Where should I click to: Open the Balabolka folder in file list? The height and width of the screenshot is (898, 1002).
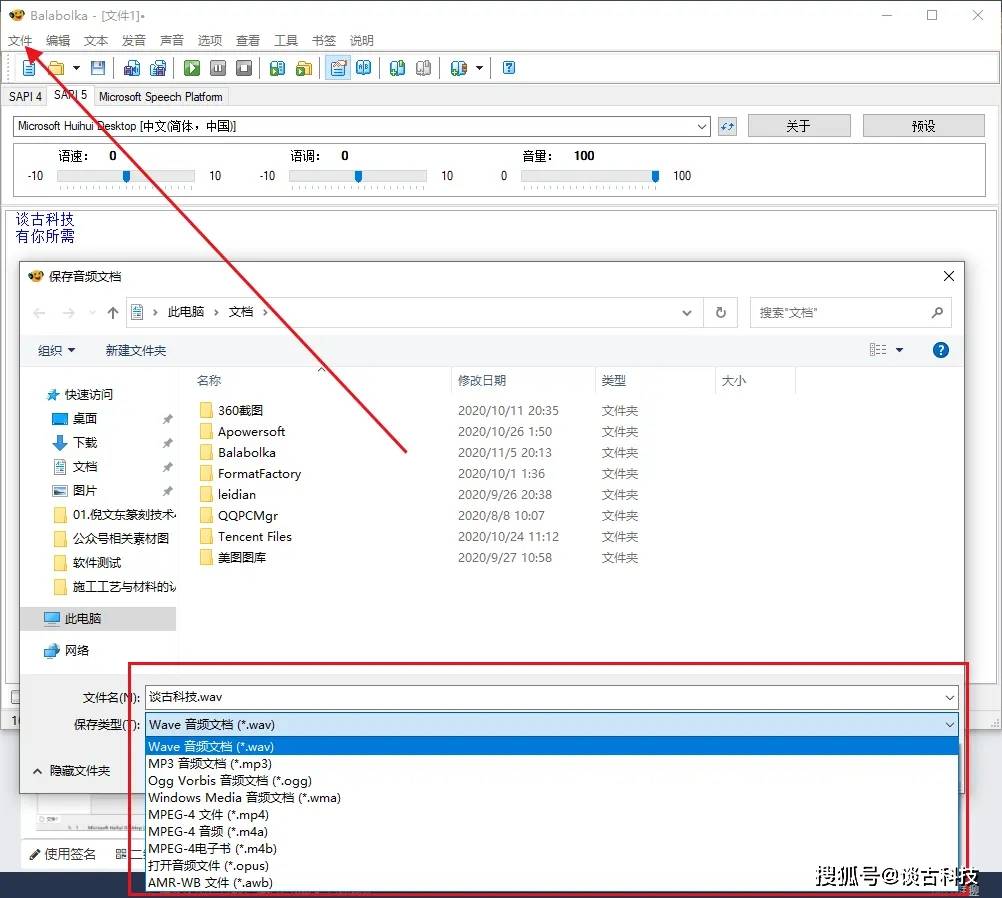(x=246, y=452)
